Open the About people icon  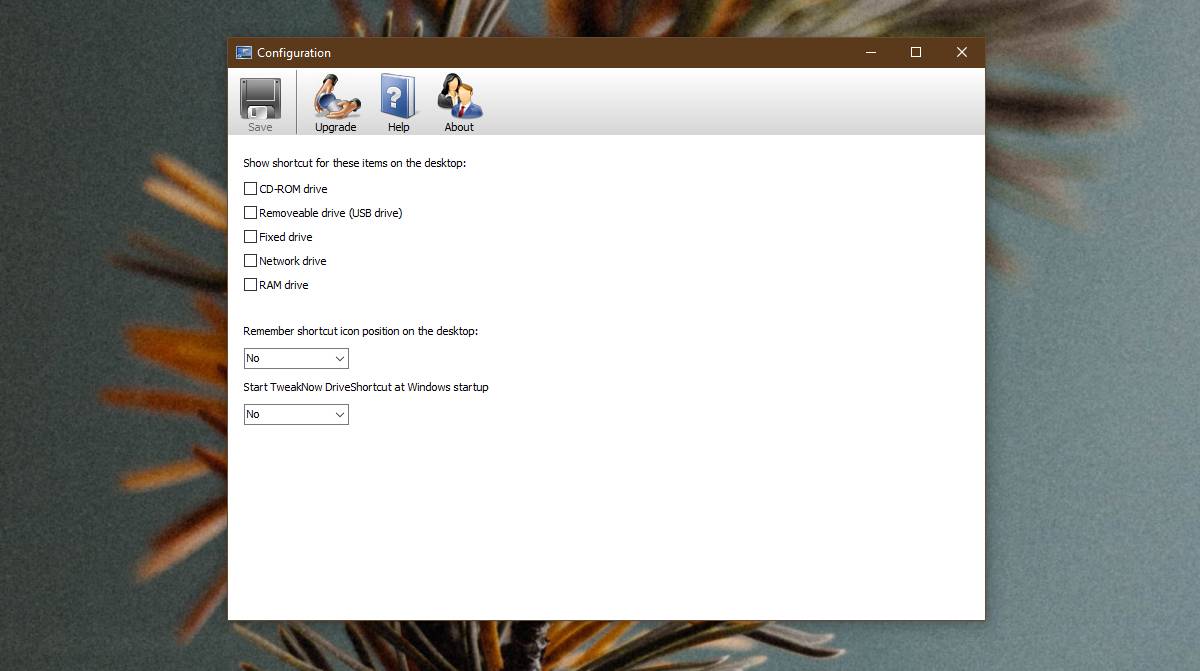[x=459, y=97]
